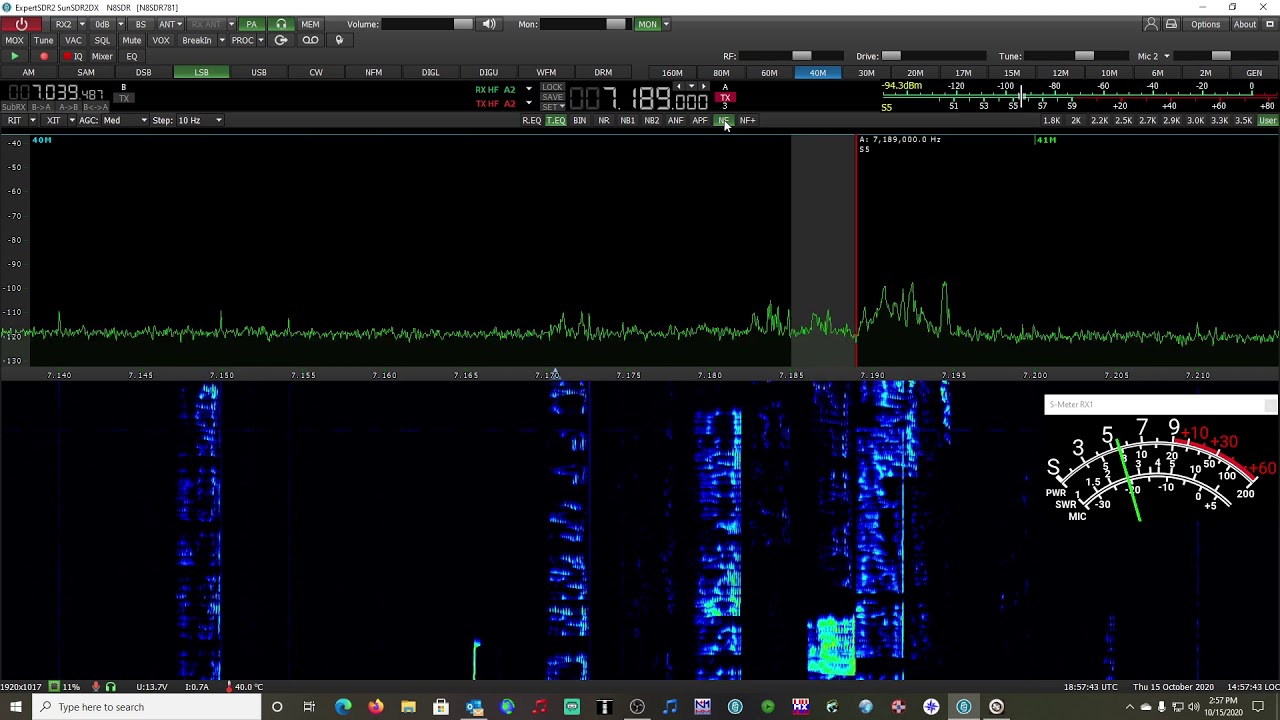Click the green play button
This screenshot has height=720, width=1280.
pos(14,56)
